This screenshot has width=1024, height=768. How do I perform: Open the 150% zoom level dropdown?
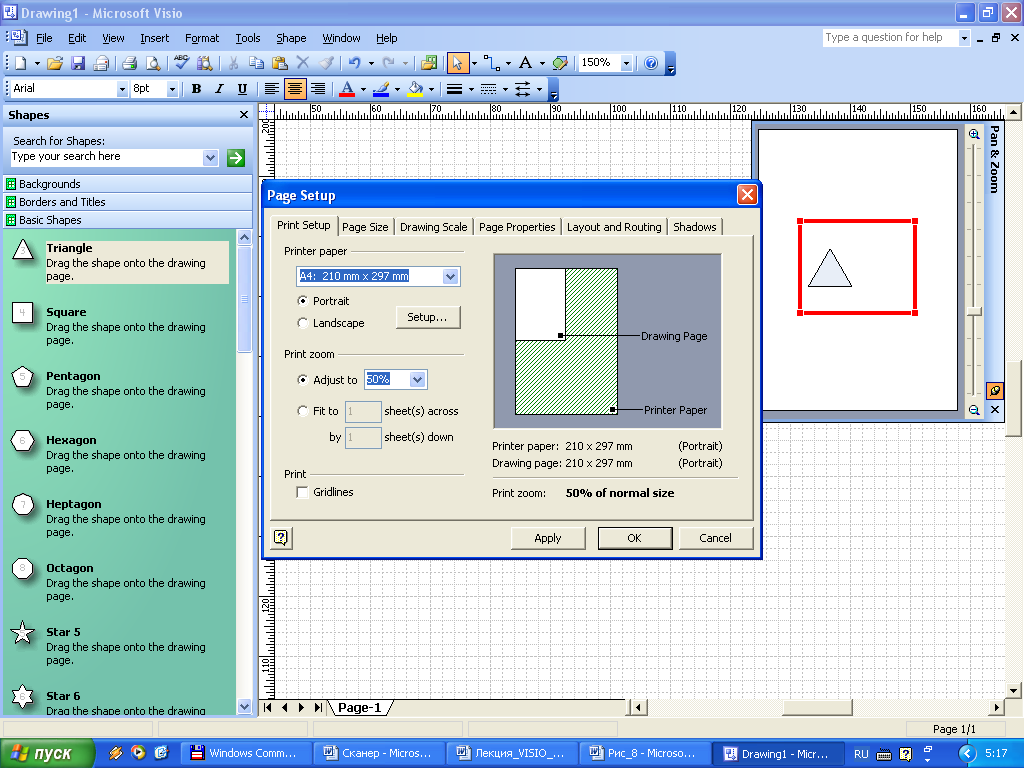coord(626,63)
